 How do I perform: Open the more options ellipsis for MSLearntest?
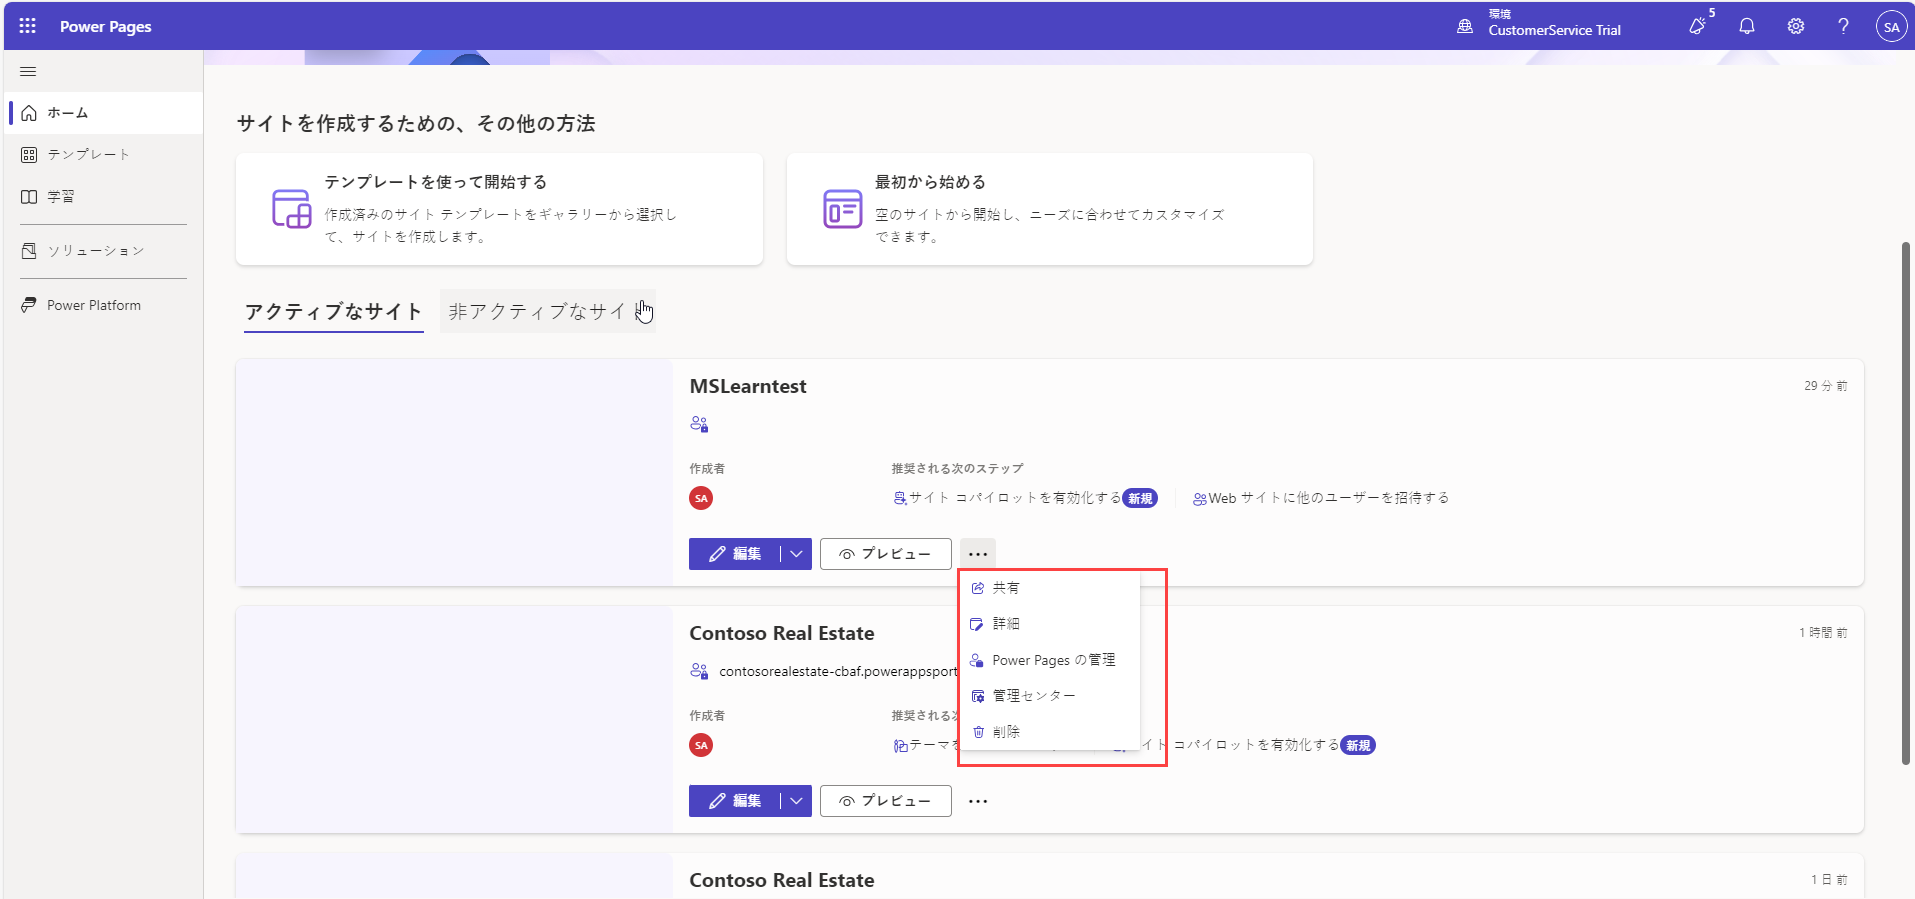(x=978, y=554)
